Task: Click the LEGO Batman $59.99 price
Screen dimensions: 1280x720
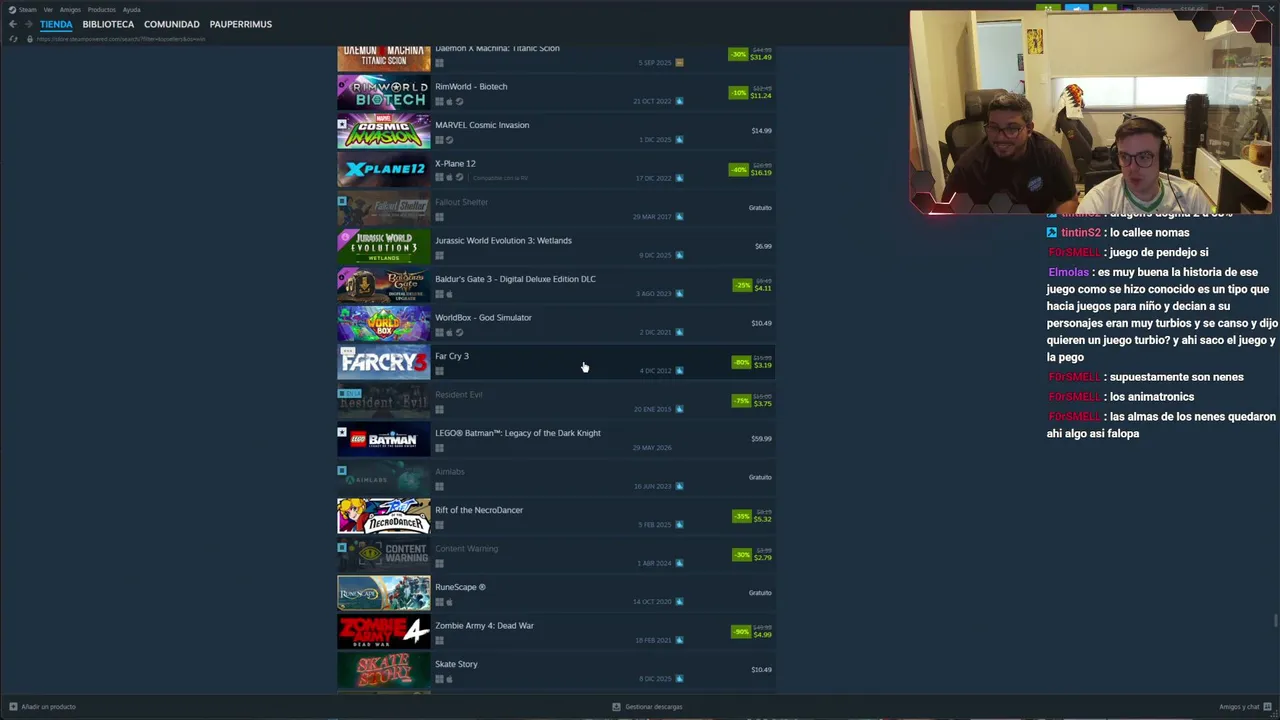Action: coord(761,439)
